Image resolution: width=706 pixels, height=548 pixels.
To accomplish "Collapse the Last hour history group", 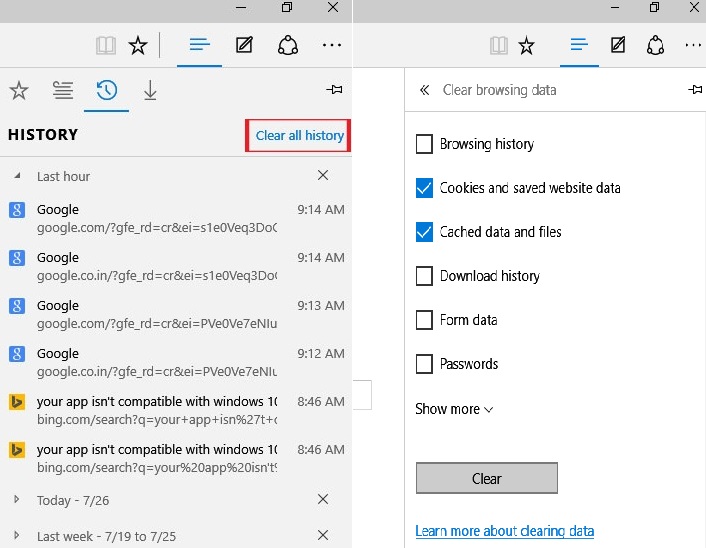I will [17, 176].
